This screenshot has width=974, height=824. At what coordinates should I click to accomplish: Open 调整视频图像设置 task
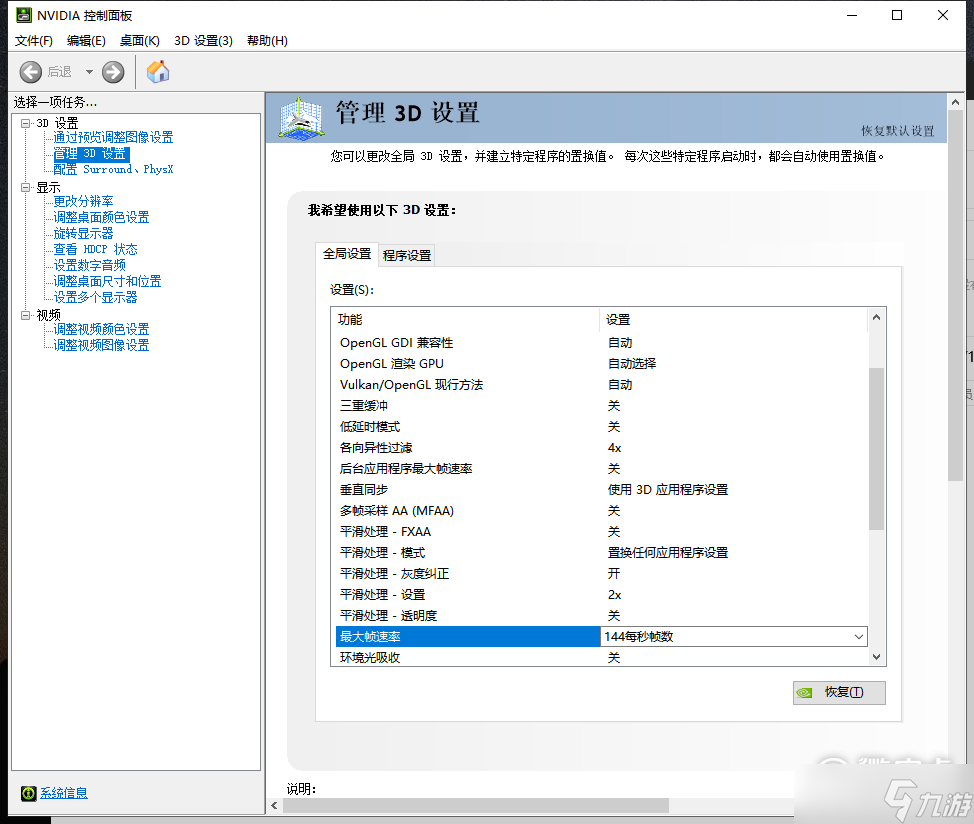pyautogui.click(x=101, y=345)
